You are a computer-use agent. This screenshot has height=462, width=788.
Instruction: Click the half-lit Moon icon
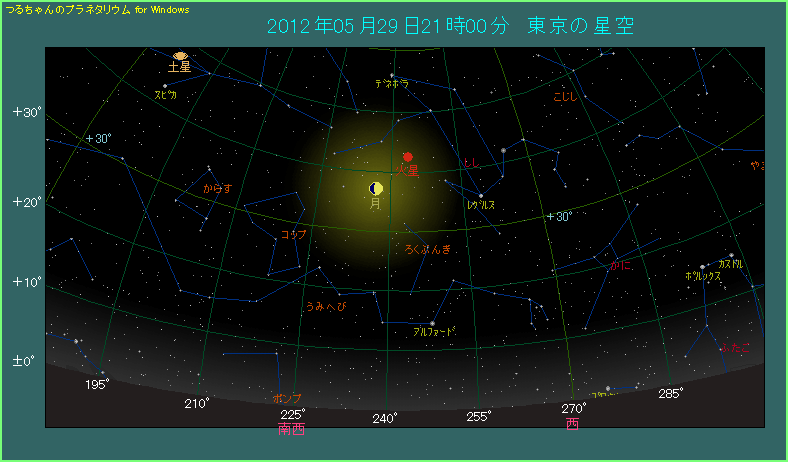coord(376,189)
